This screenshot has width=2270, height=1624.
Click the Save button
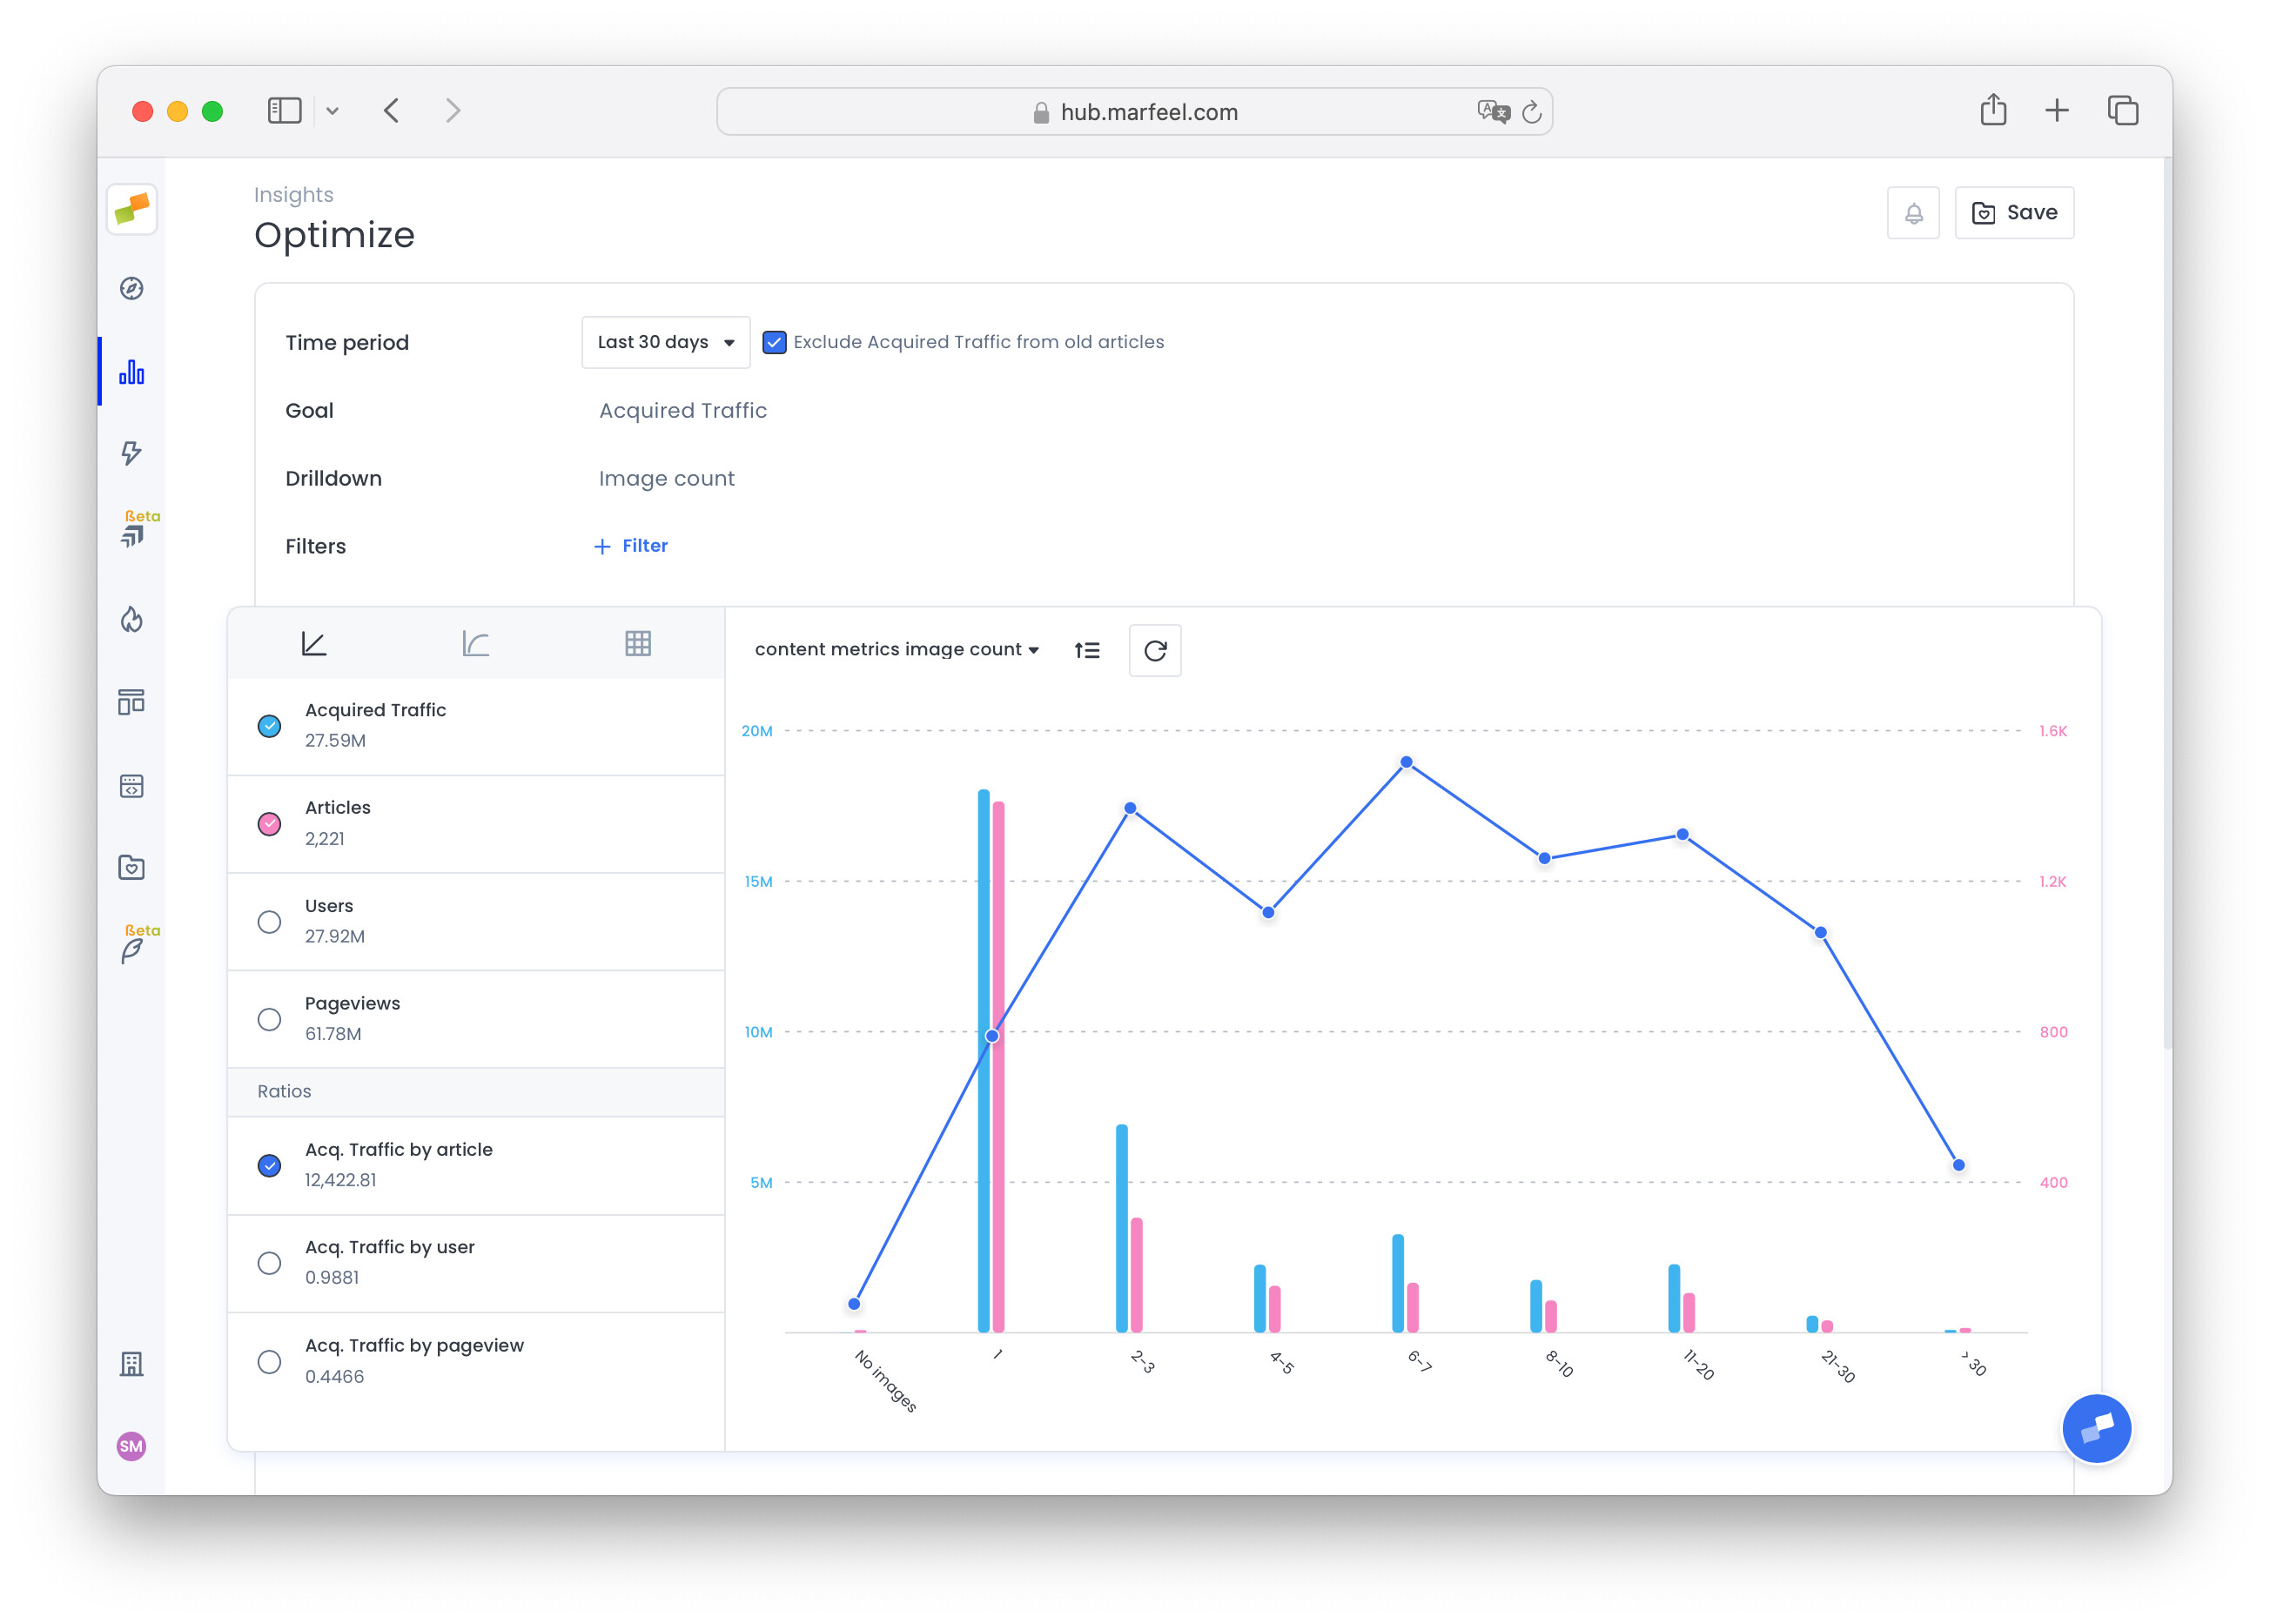2013,213
